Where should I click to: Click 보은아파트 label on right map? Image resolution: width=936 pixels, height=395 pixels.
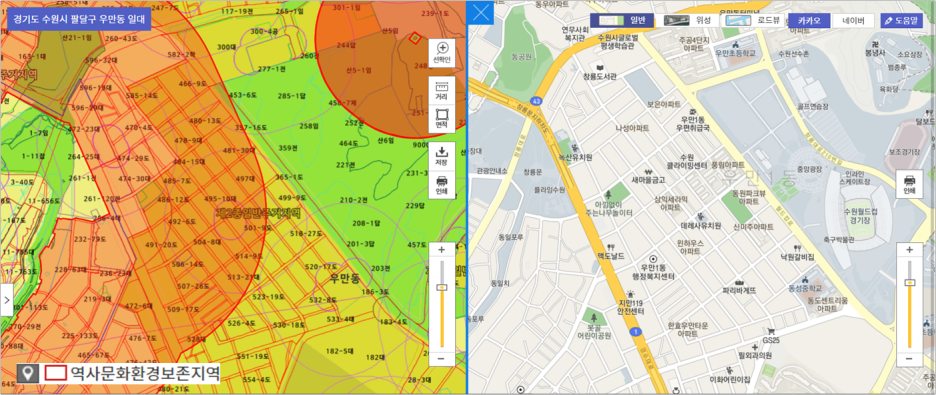[664, 104]
